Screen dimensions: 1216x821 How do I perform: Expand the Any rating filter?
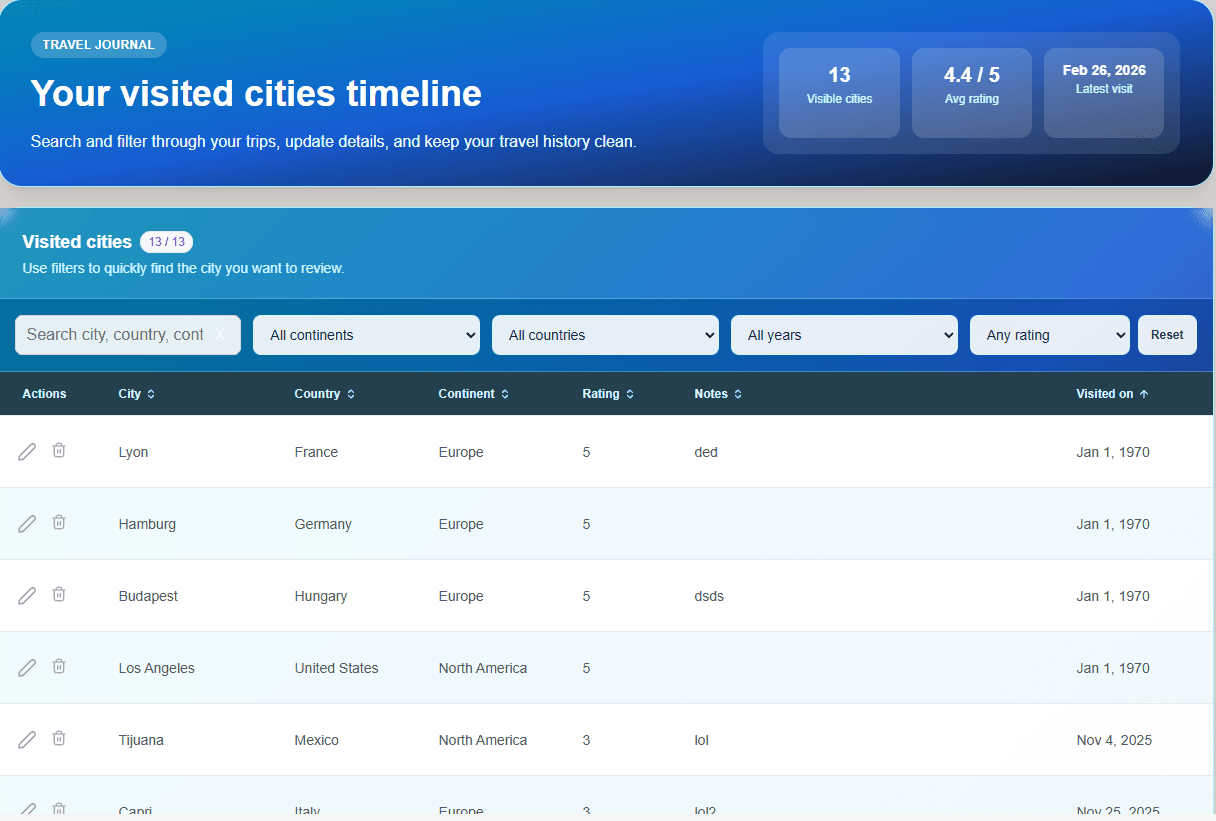click(1049, 335)
